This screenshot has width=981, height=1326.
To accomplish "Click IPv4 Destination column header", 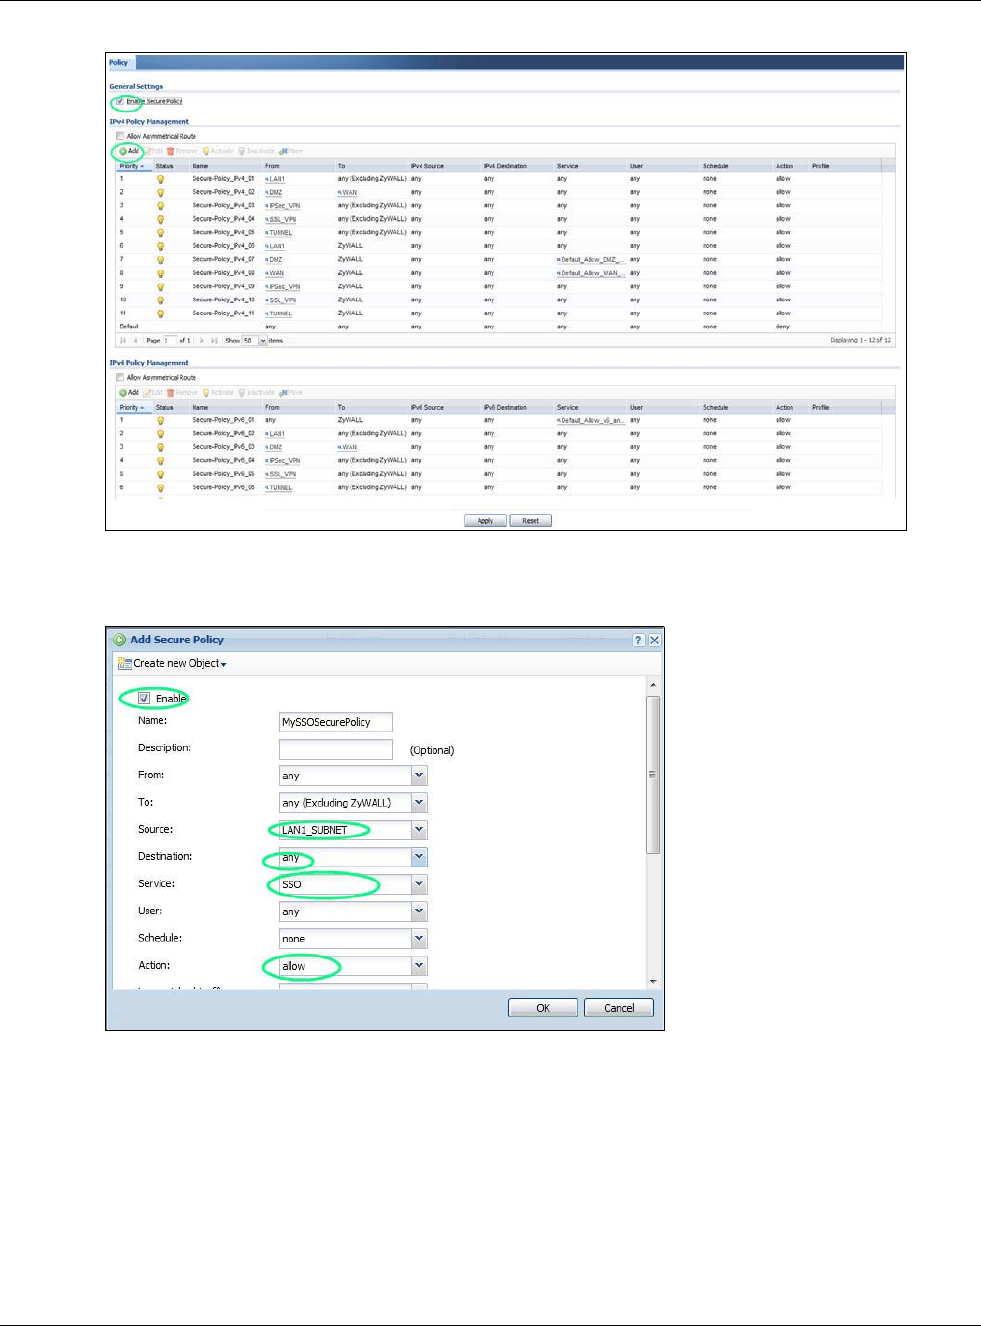I will [505, 166].
